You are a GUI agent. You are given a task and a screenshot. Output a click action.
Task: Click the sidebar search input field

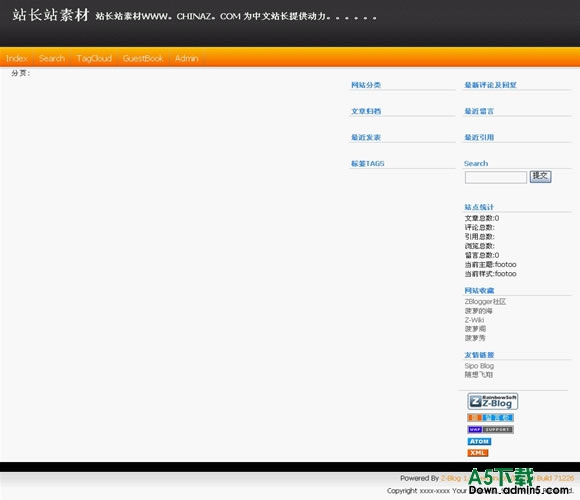pyautogui.click(x=496, y=178)
